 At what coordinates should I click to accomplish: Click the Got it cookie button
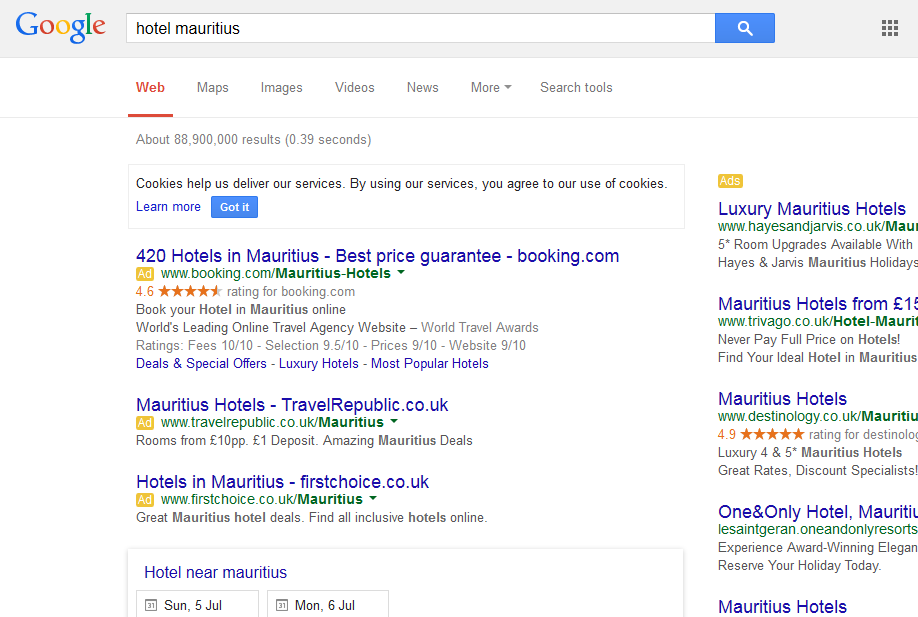234,207
